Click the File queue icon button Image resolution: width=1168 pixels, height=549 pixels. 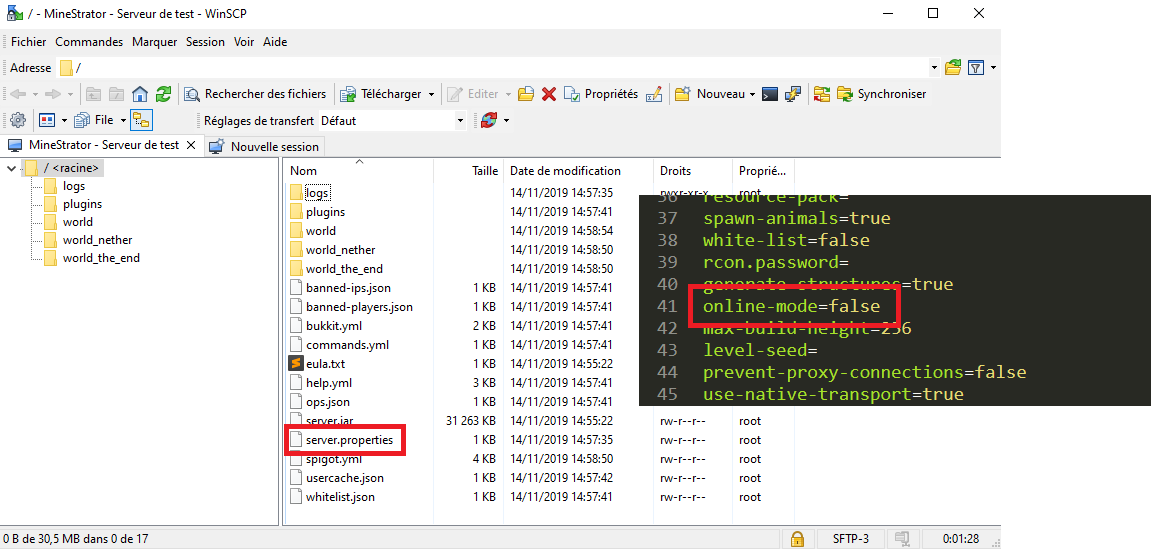coord(94,120)
